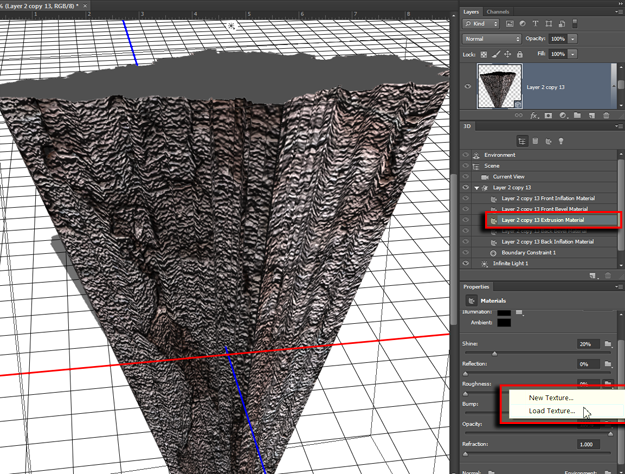Click the Ambient color swatch
The image size is (625, 474).
tap(506, 322)
